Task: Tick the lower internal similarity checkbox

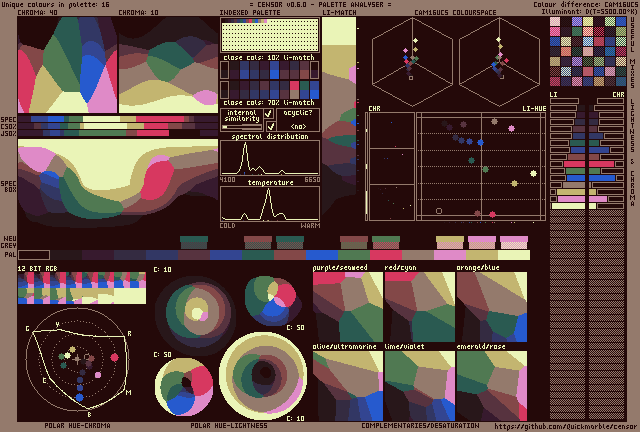Action: (x=270, y=126)
